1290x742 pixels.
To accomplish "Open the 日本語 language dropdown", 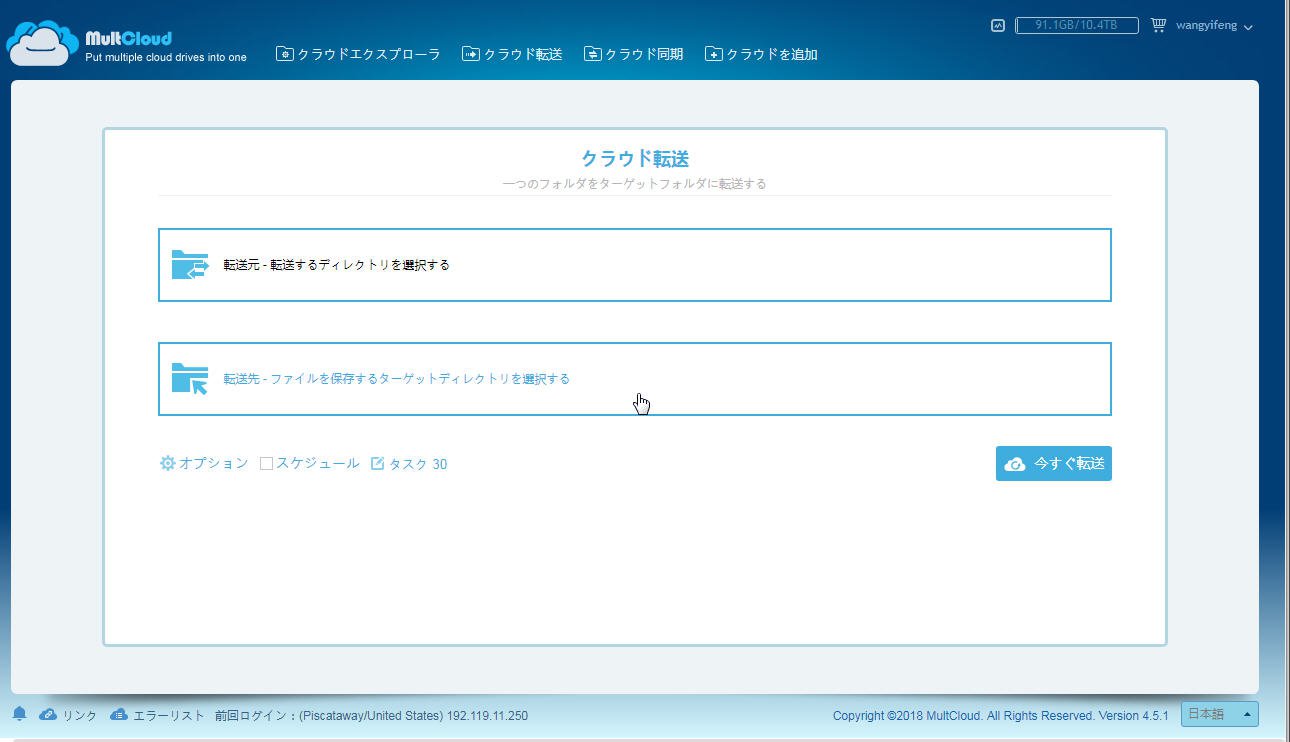I will [x=1219, y=714].
